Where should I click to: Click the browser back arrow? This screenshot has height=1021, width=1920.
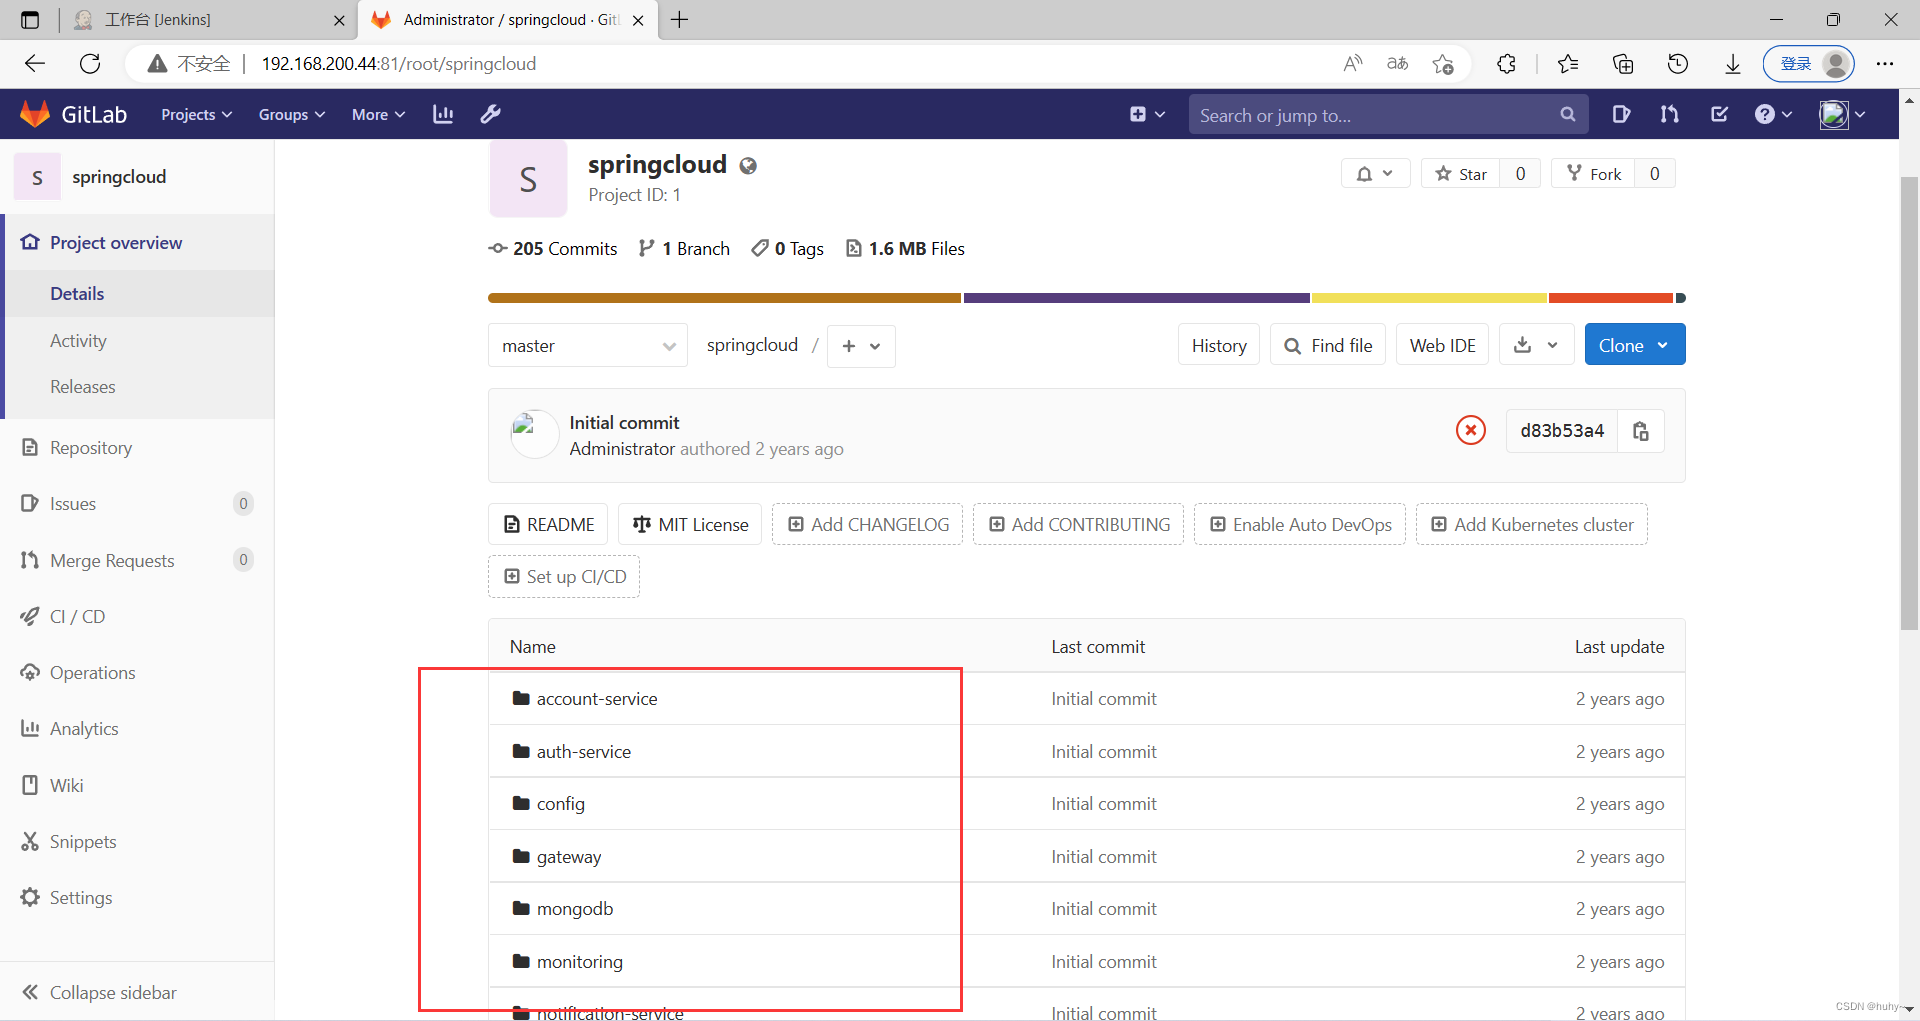[x=35, y=64]
